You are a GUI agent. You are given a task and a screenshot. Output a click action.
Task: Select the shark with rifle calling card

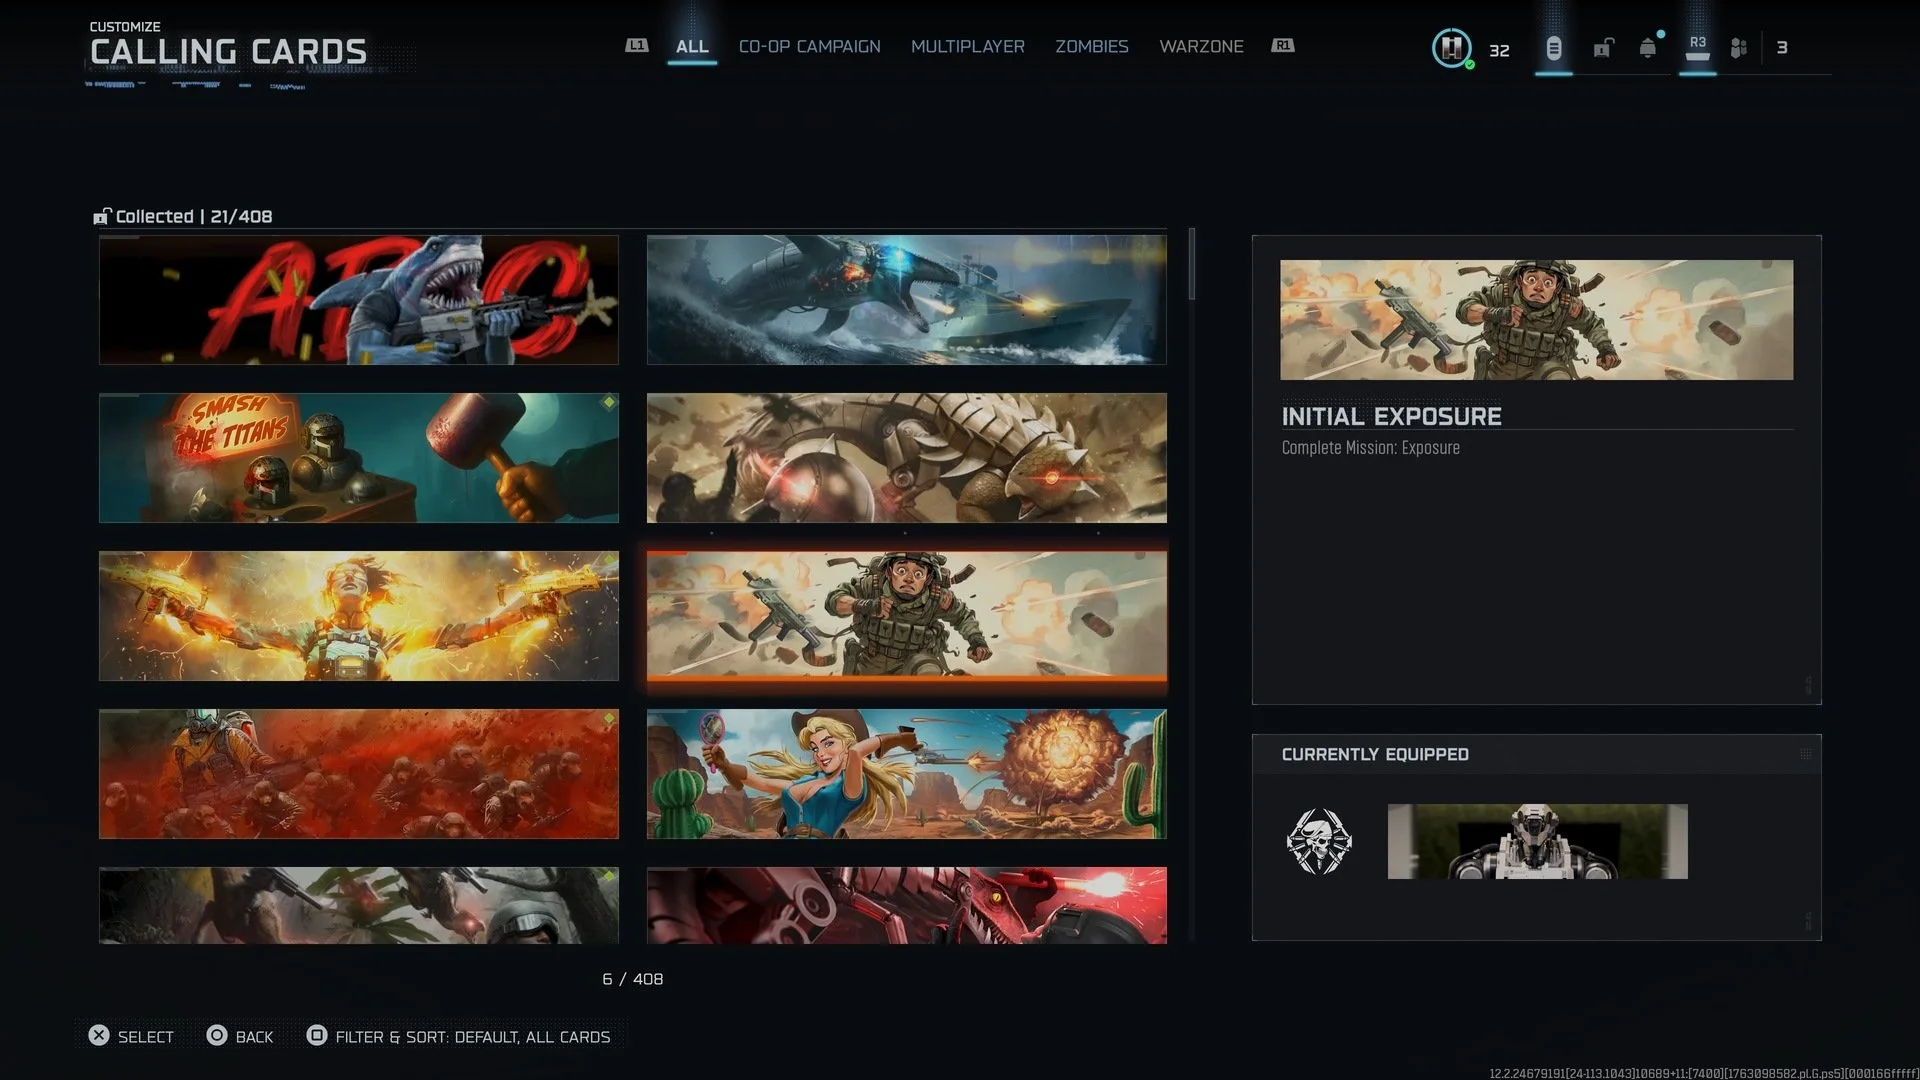coord(358,300)
